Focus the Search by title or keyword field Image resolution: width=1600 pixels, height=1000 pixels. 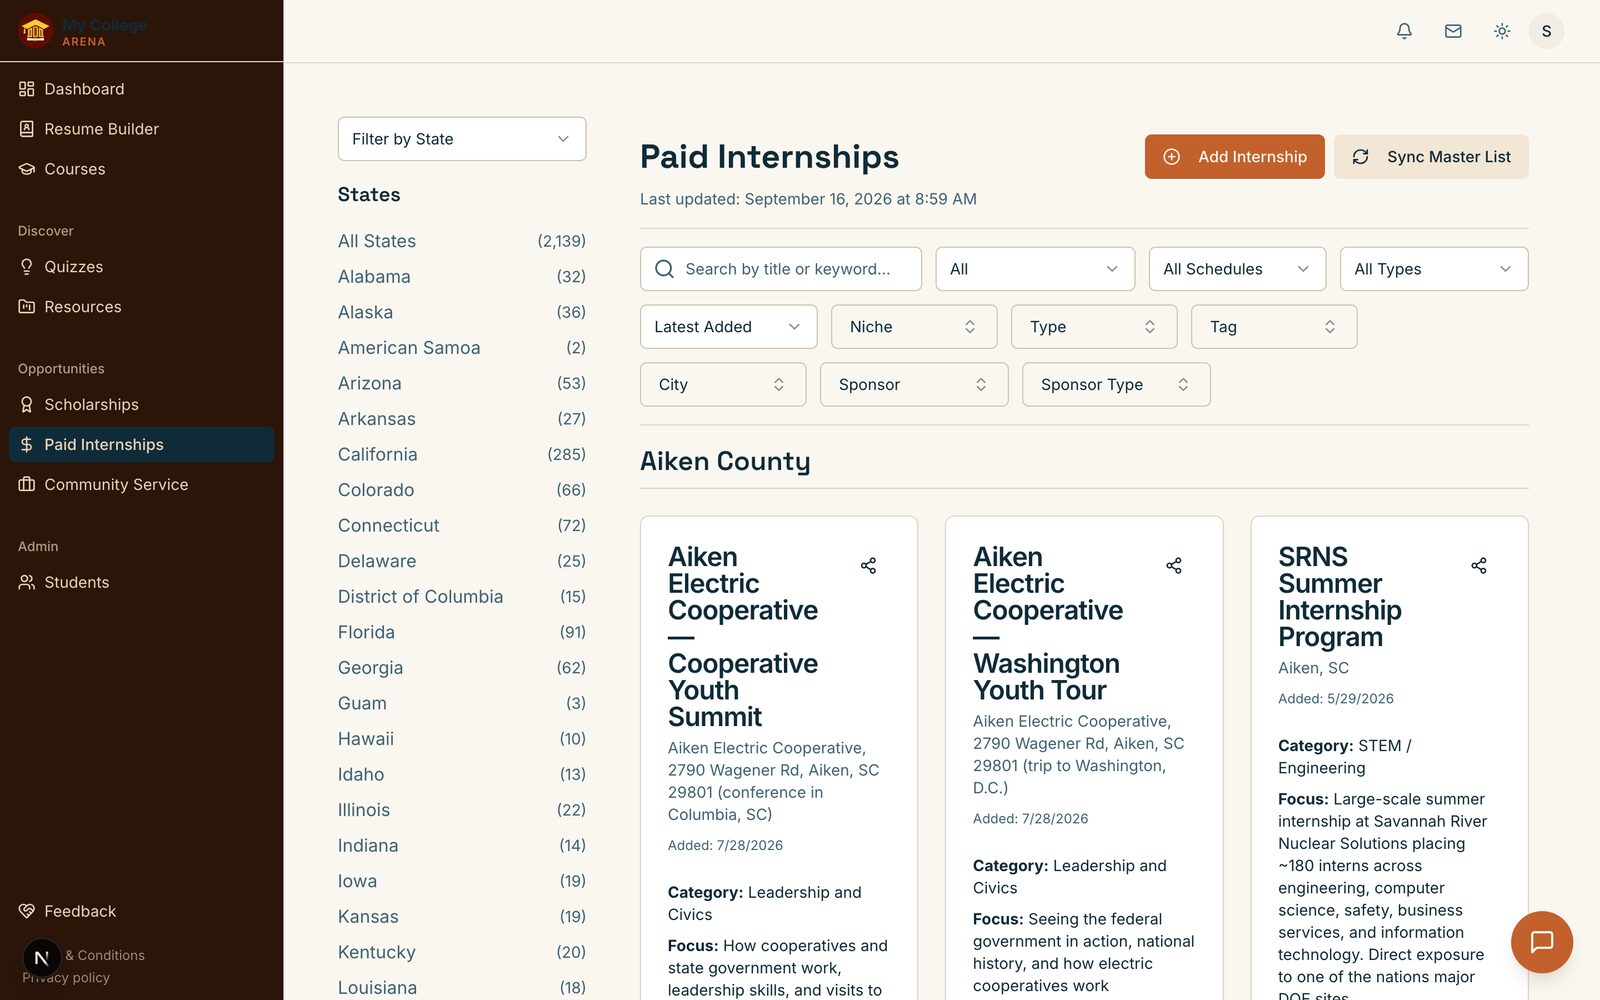(x=781, y=269)
